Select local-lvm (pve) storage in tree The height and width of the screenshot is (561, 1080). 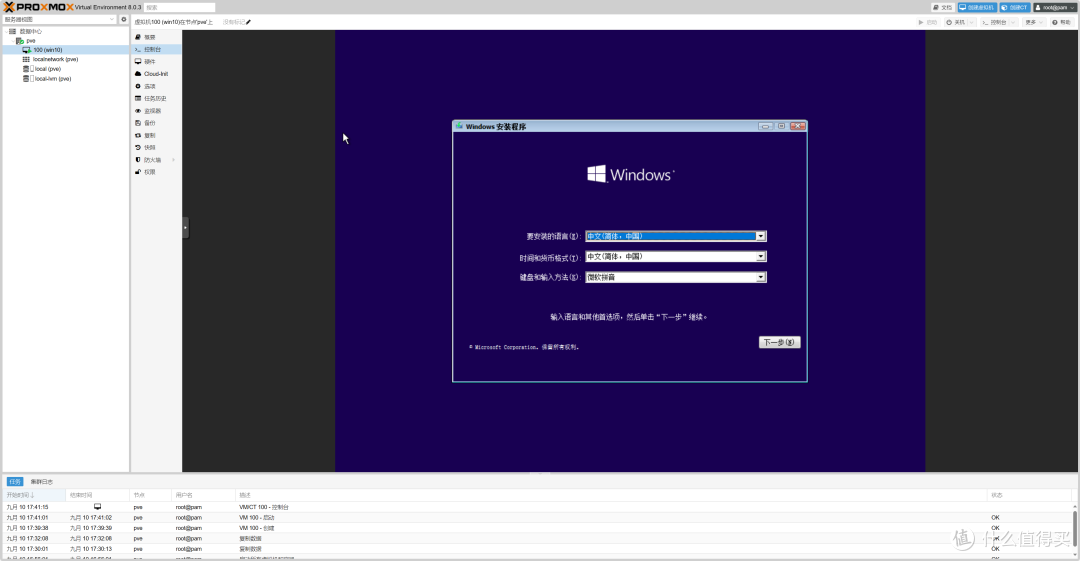point(52,79)
